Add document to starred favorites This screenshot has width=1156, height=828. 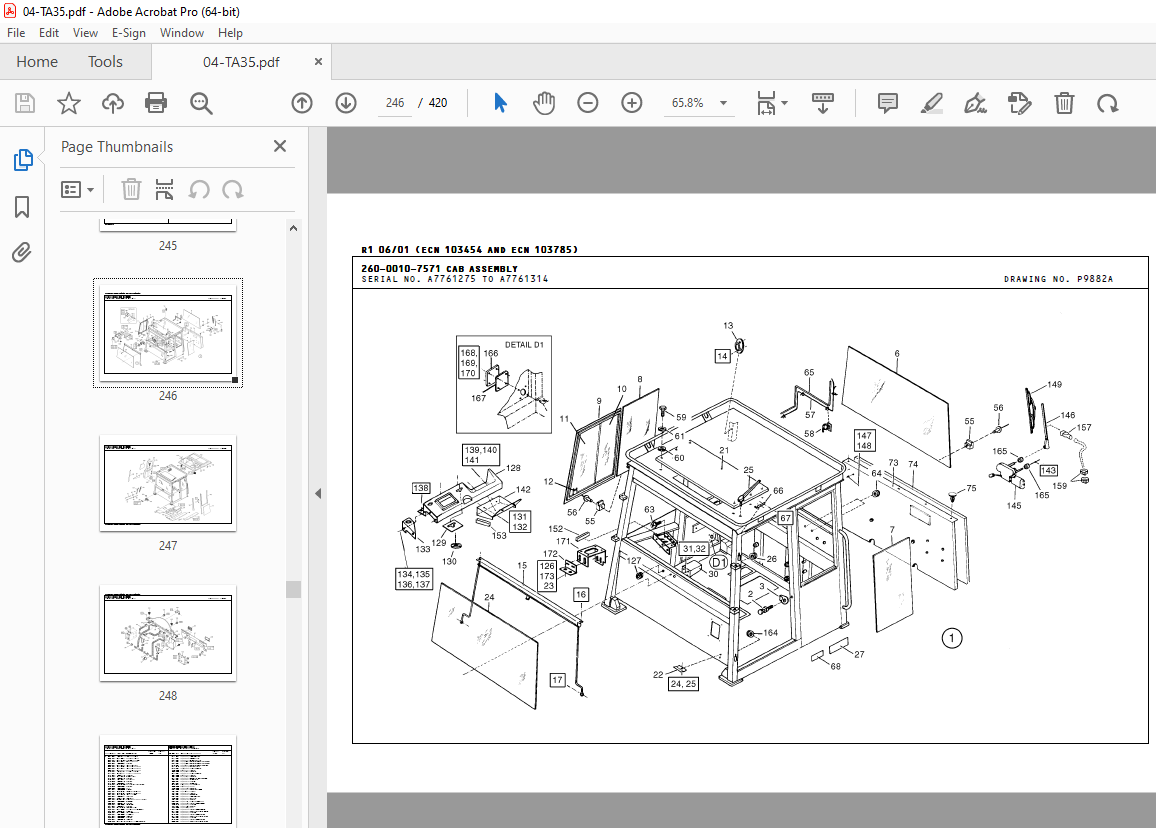point(69,103)
